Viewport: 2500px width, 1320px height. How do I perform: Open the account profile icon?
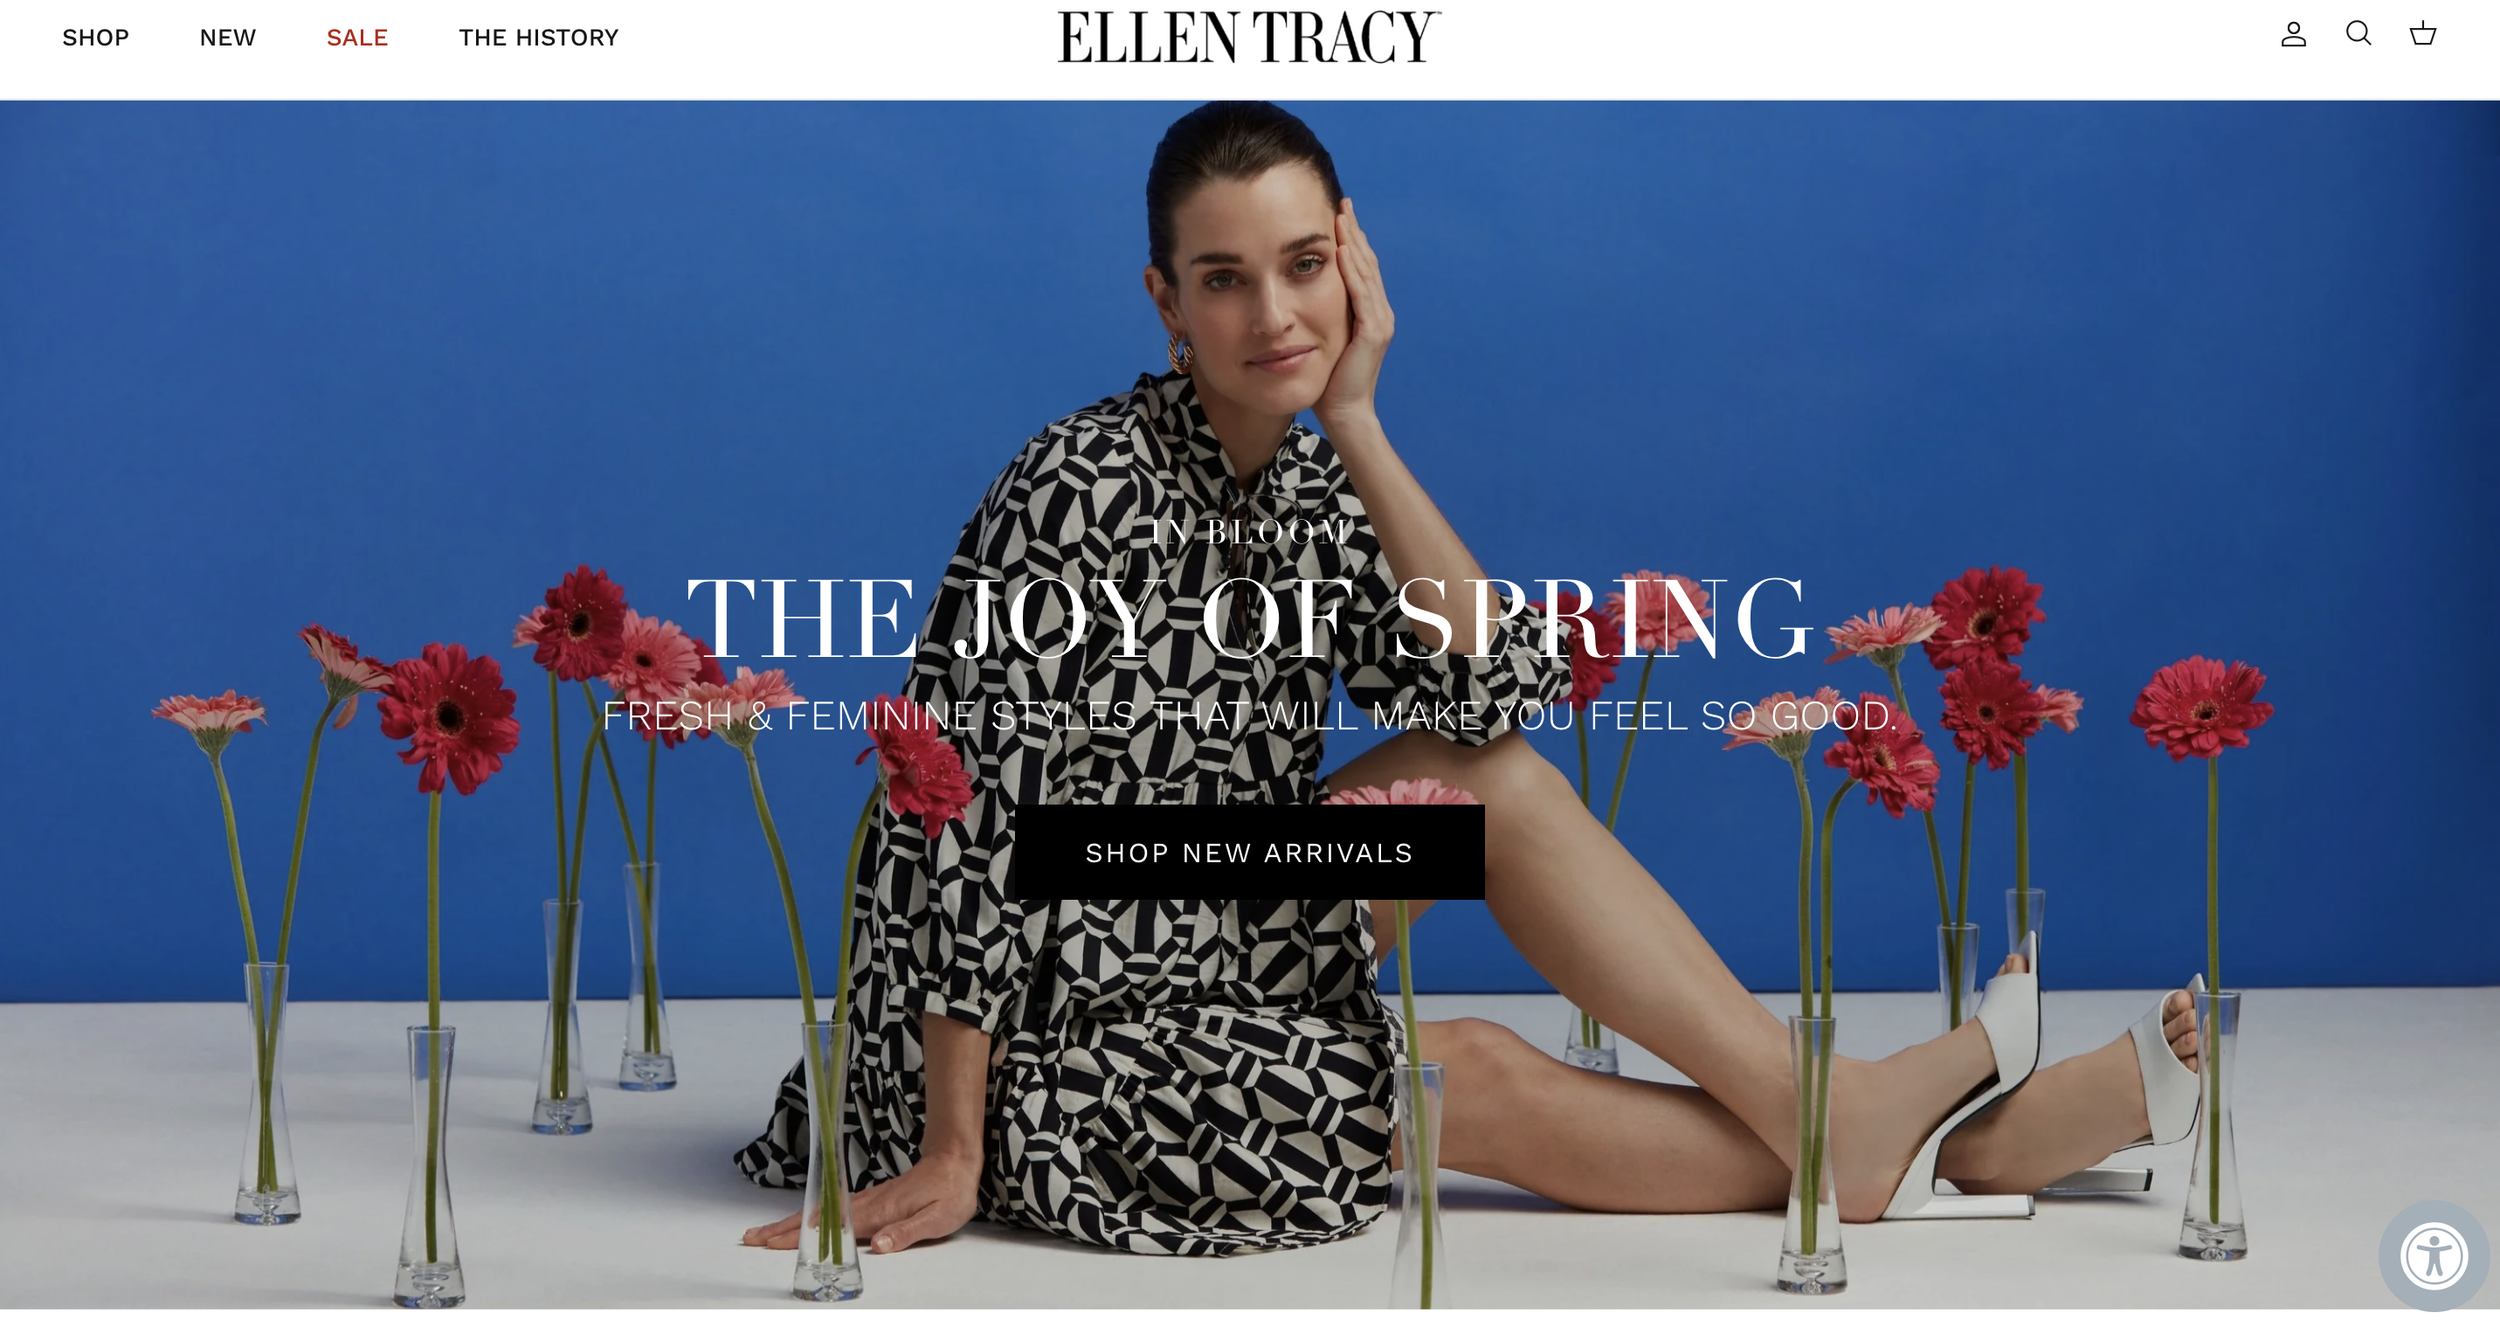click(x=2293, y=35)
